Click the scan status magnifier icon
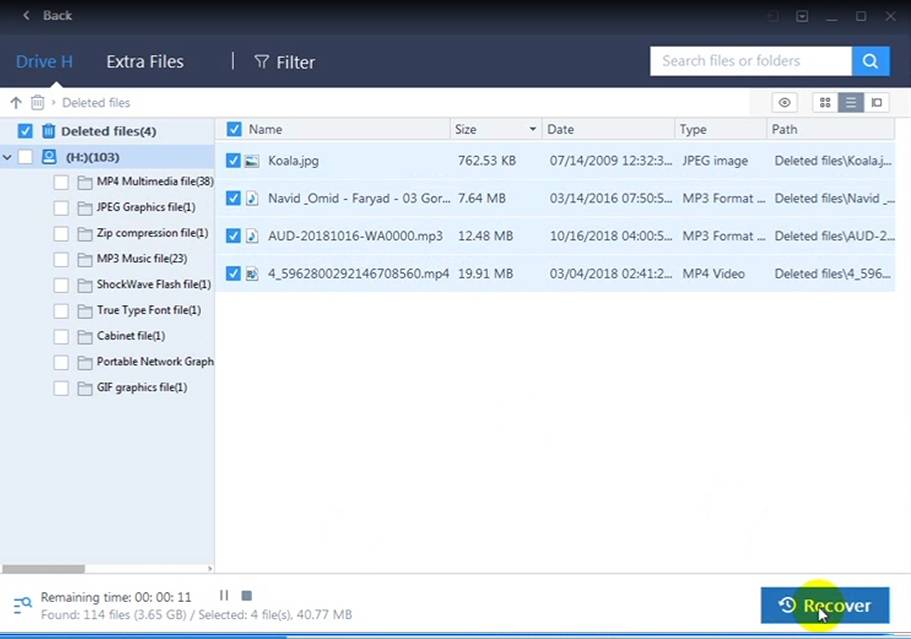Image resolution: width=911 pixels, height=639 pixels. [x=22, y=605]
